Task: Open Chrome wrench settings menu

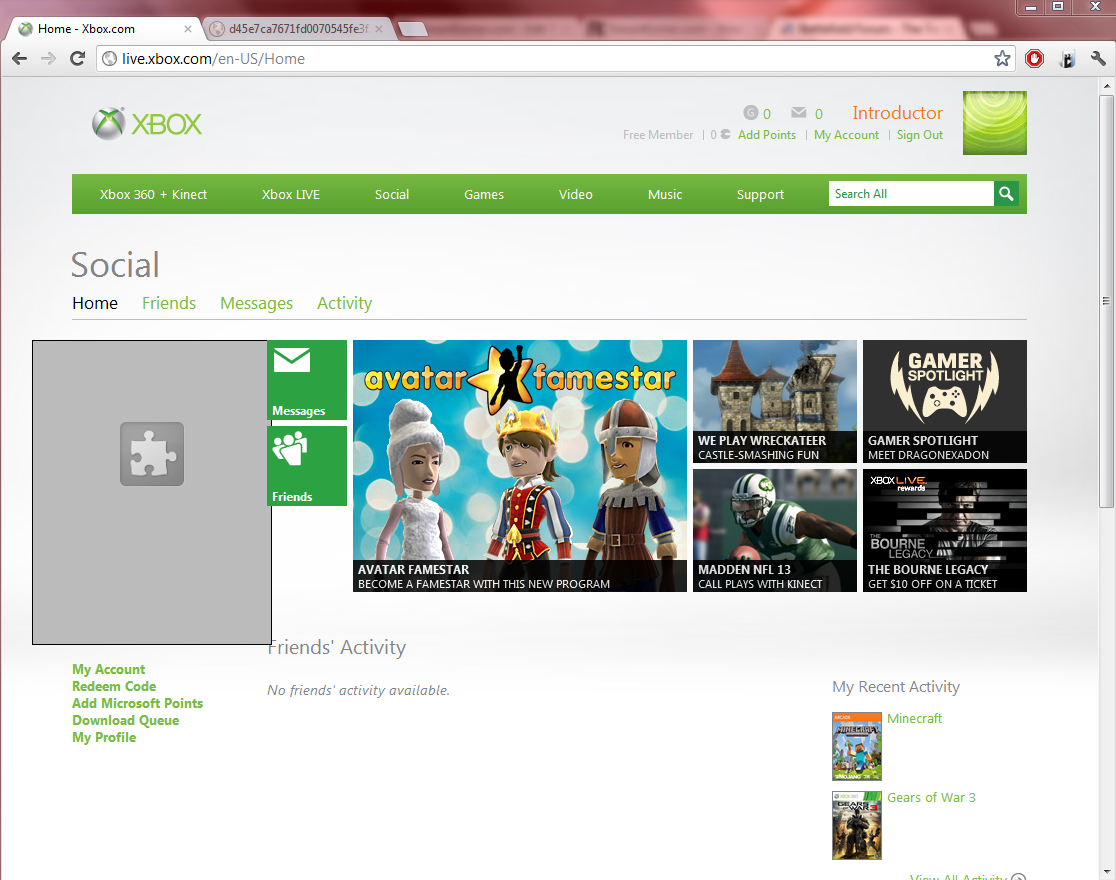Action: pyautogui.click(x=1098, y=58)
